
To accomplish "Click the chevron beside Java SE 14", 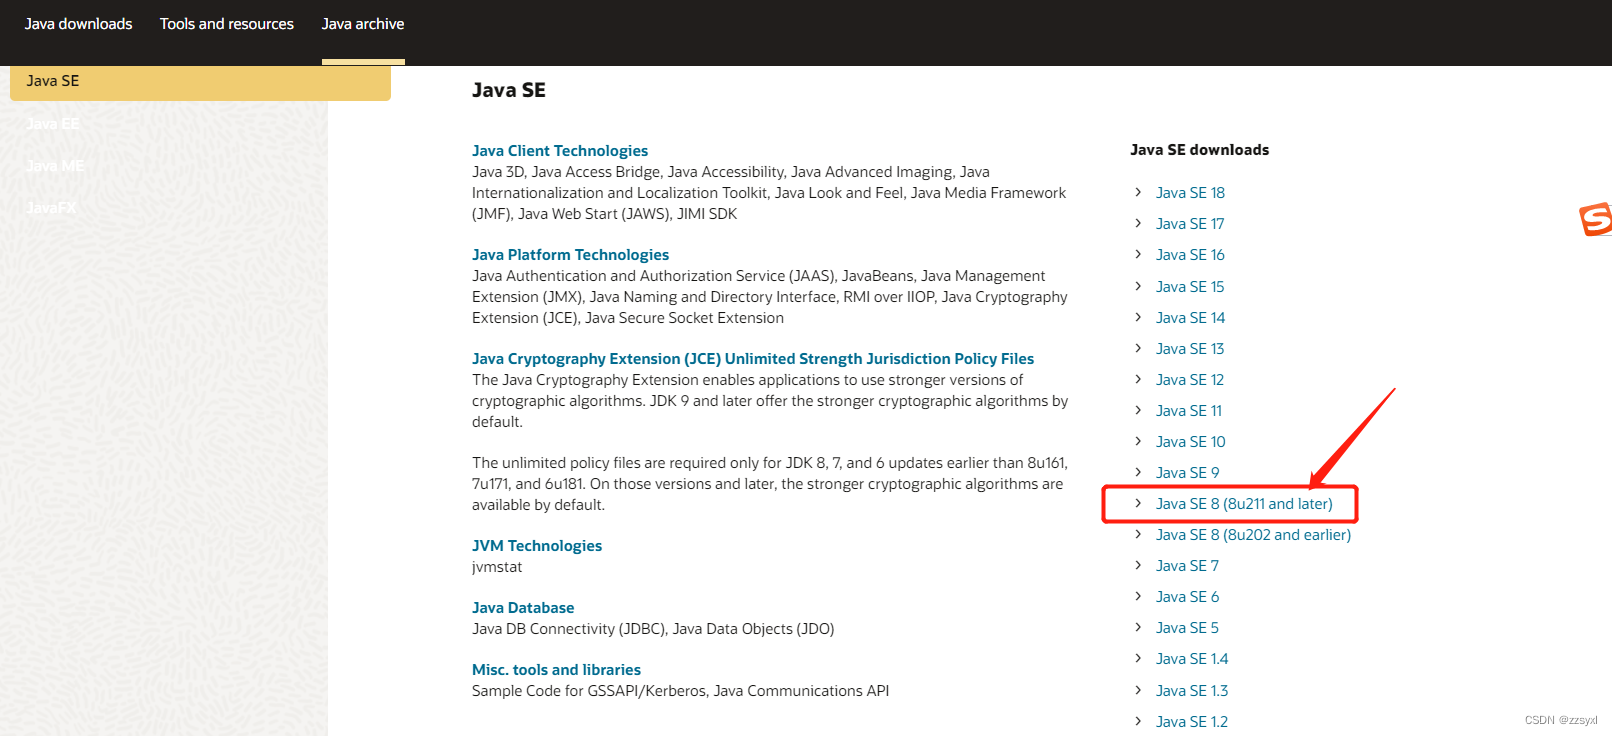I will coord(1138,317).
